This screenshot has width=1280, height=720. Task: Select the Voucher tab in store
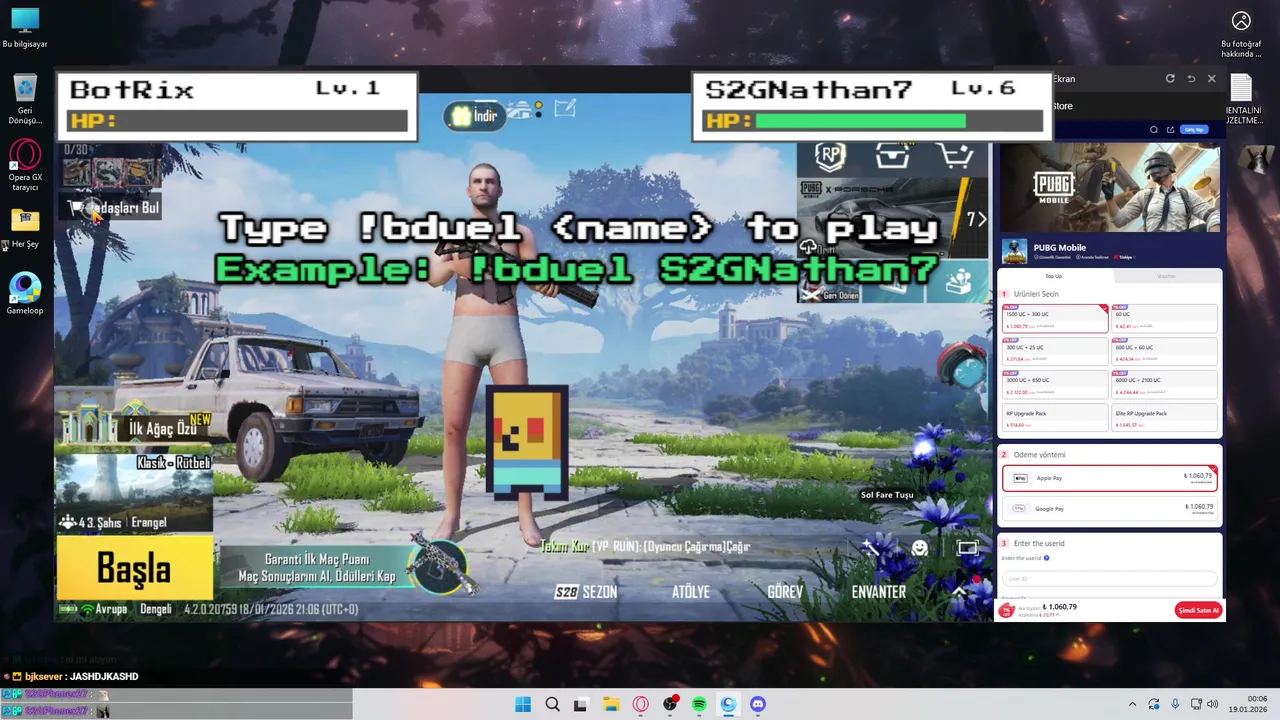(x=1166, y=276)
